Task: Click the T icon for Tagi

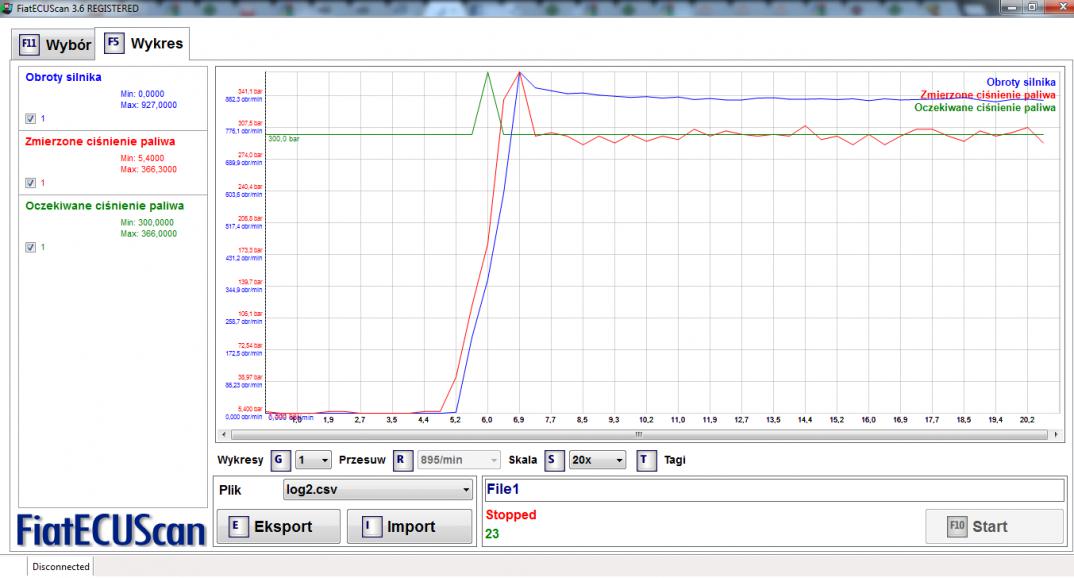Action: [x=645, y=460]
